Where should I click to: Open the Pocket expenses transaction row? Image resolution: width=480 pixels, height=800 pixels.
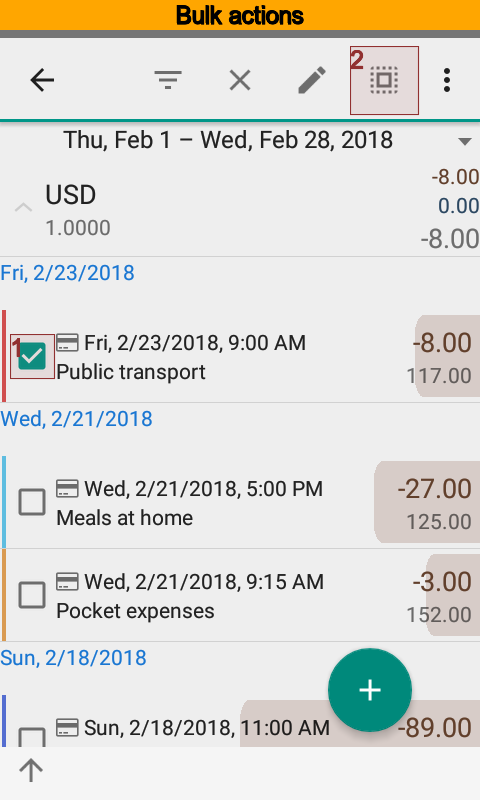[x=240, y=595]
